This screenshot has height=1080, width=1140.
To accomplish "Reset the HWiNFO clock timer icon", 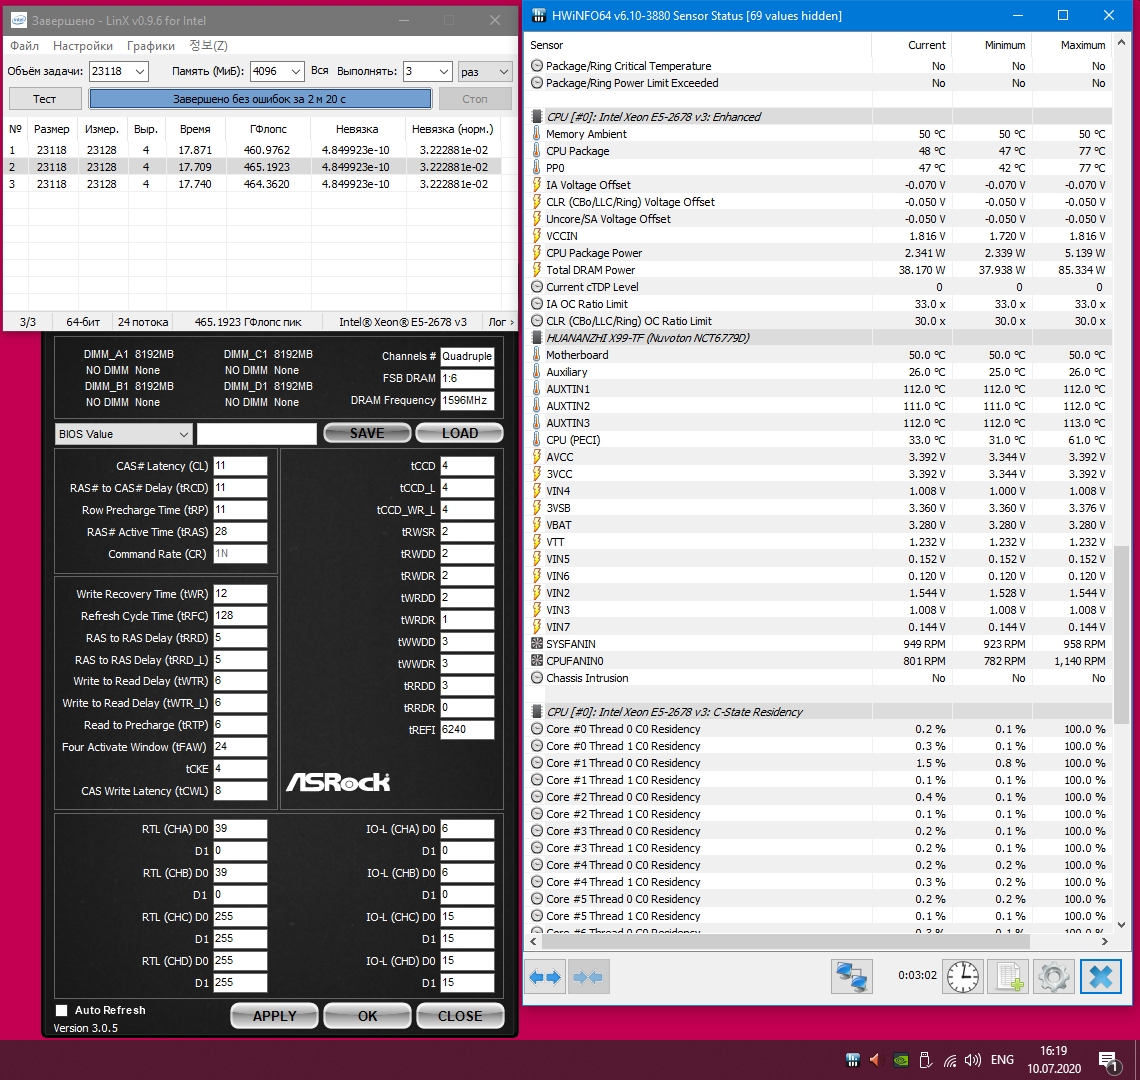I will [x=963, y=977].
